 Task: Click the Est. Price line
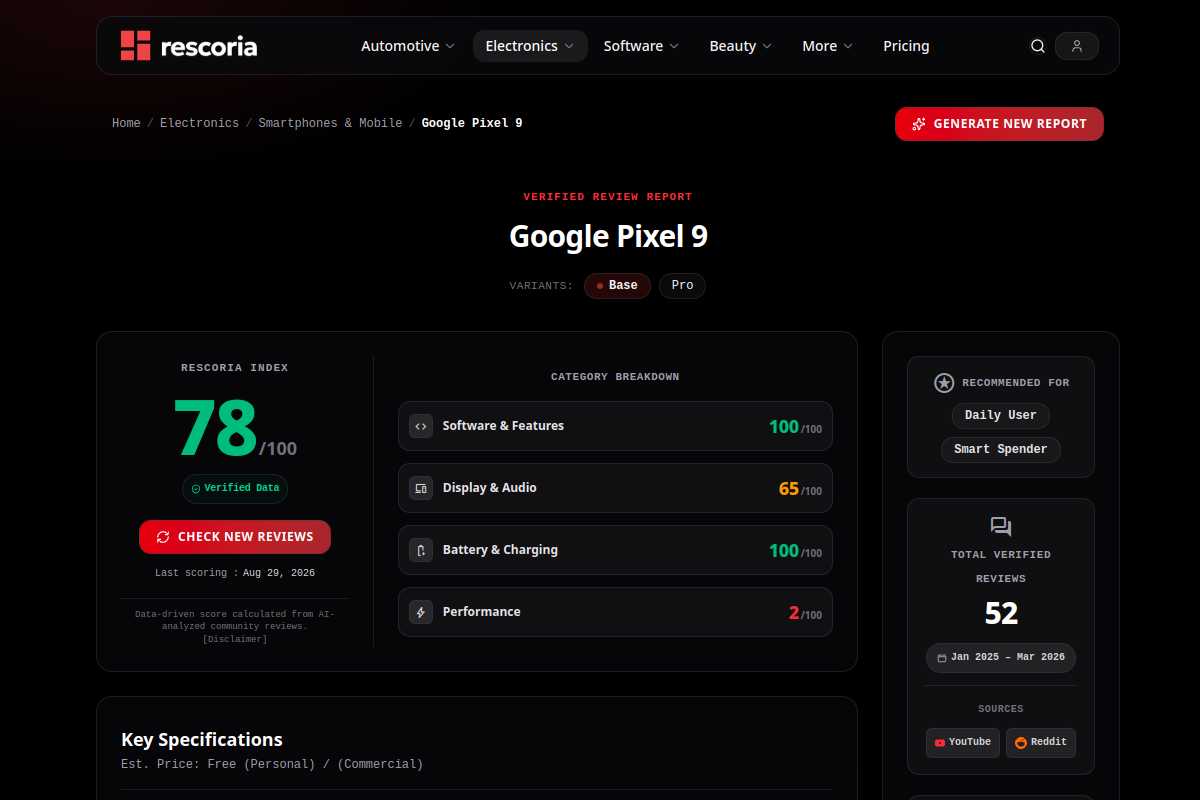272,764
